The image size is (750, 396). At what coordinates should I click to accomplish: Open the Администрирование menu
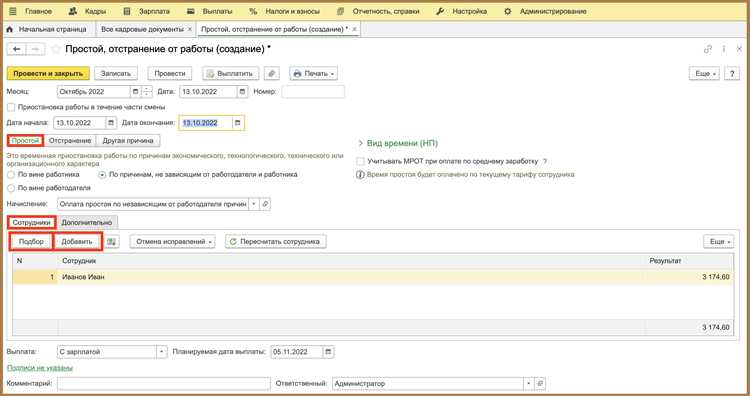coord(545,11)
